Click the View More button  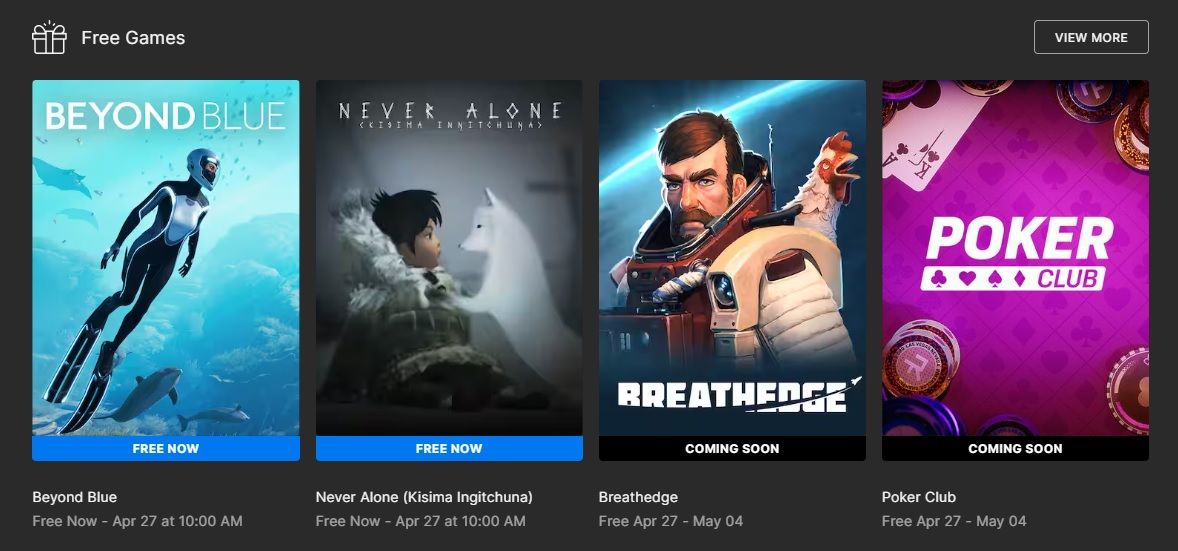pyautogui.click(x=1091, y=37)
